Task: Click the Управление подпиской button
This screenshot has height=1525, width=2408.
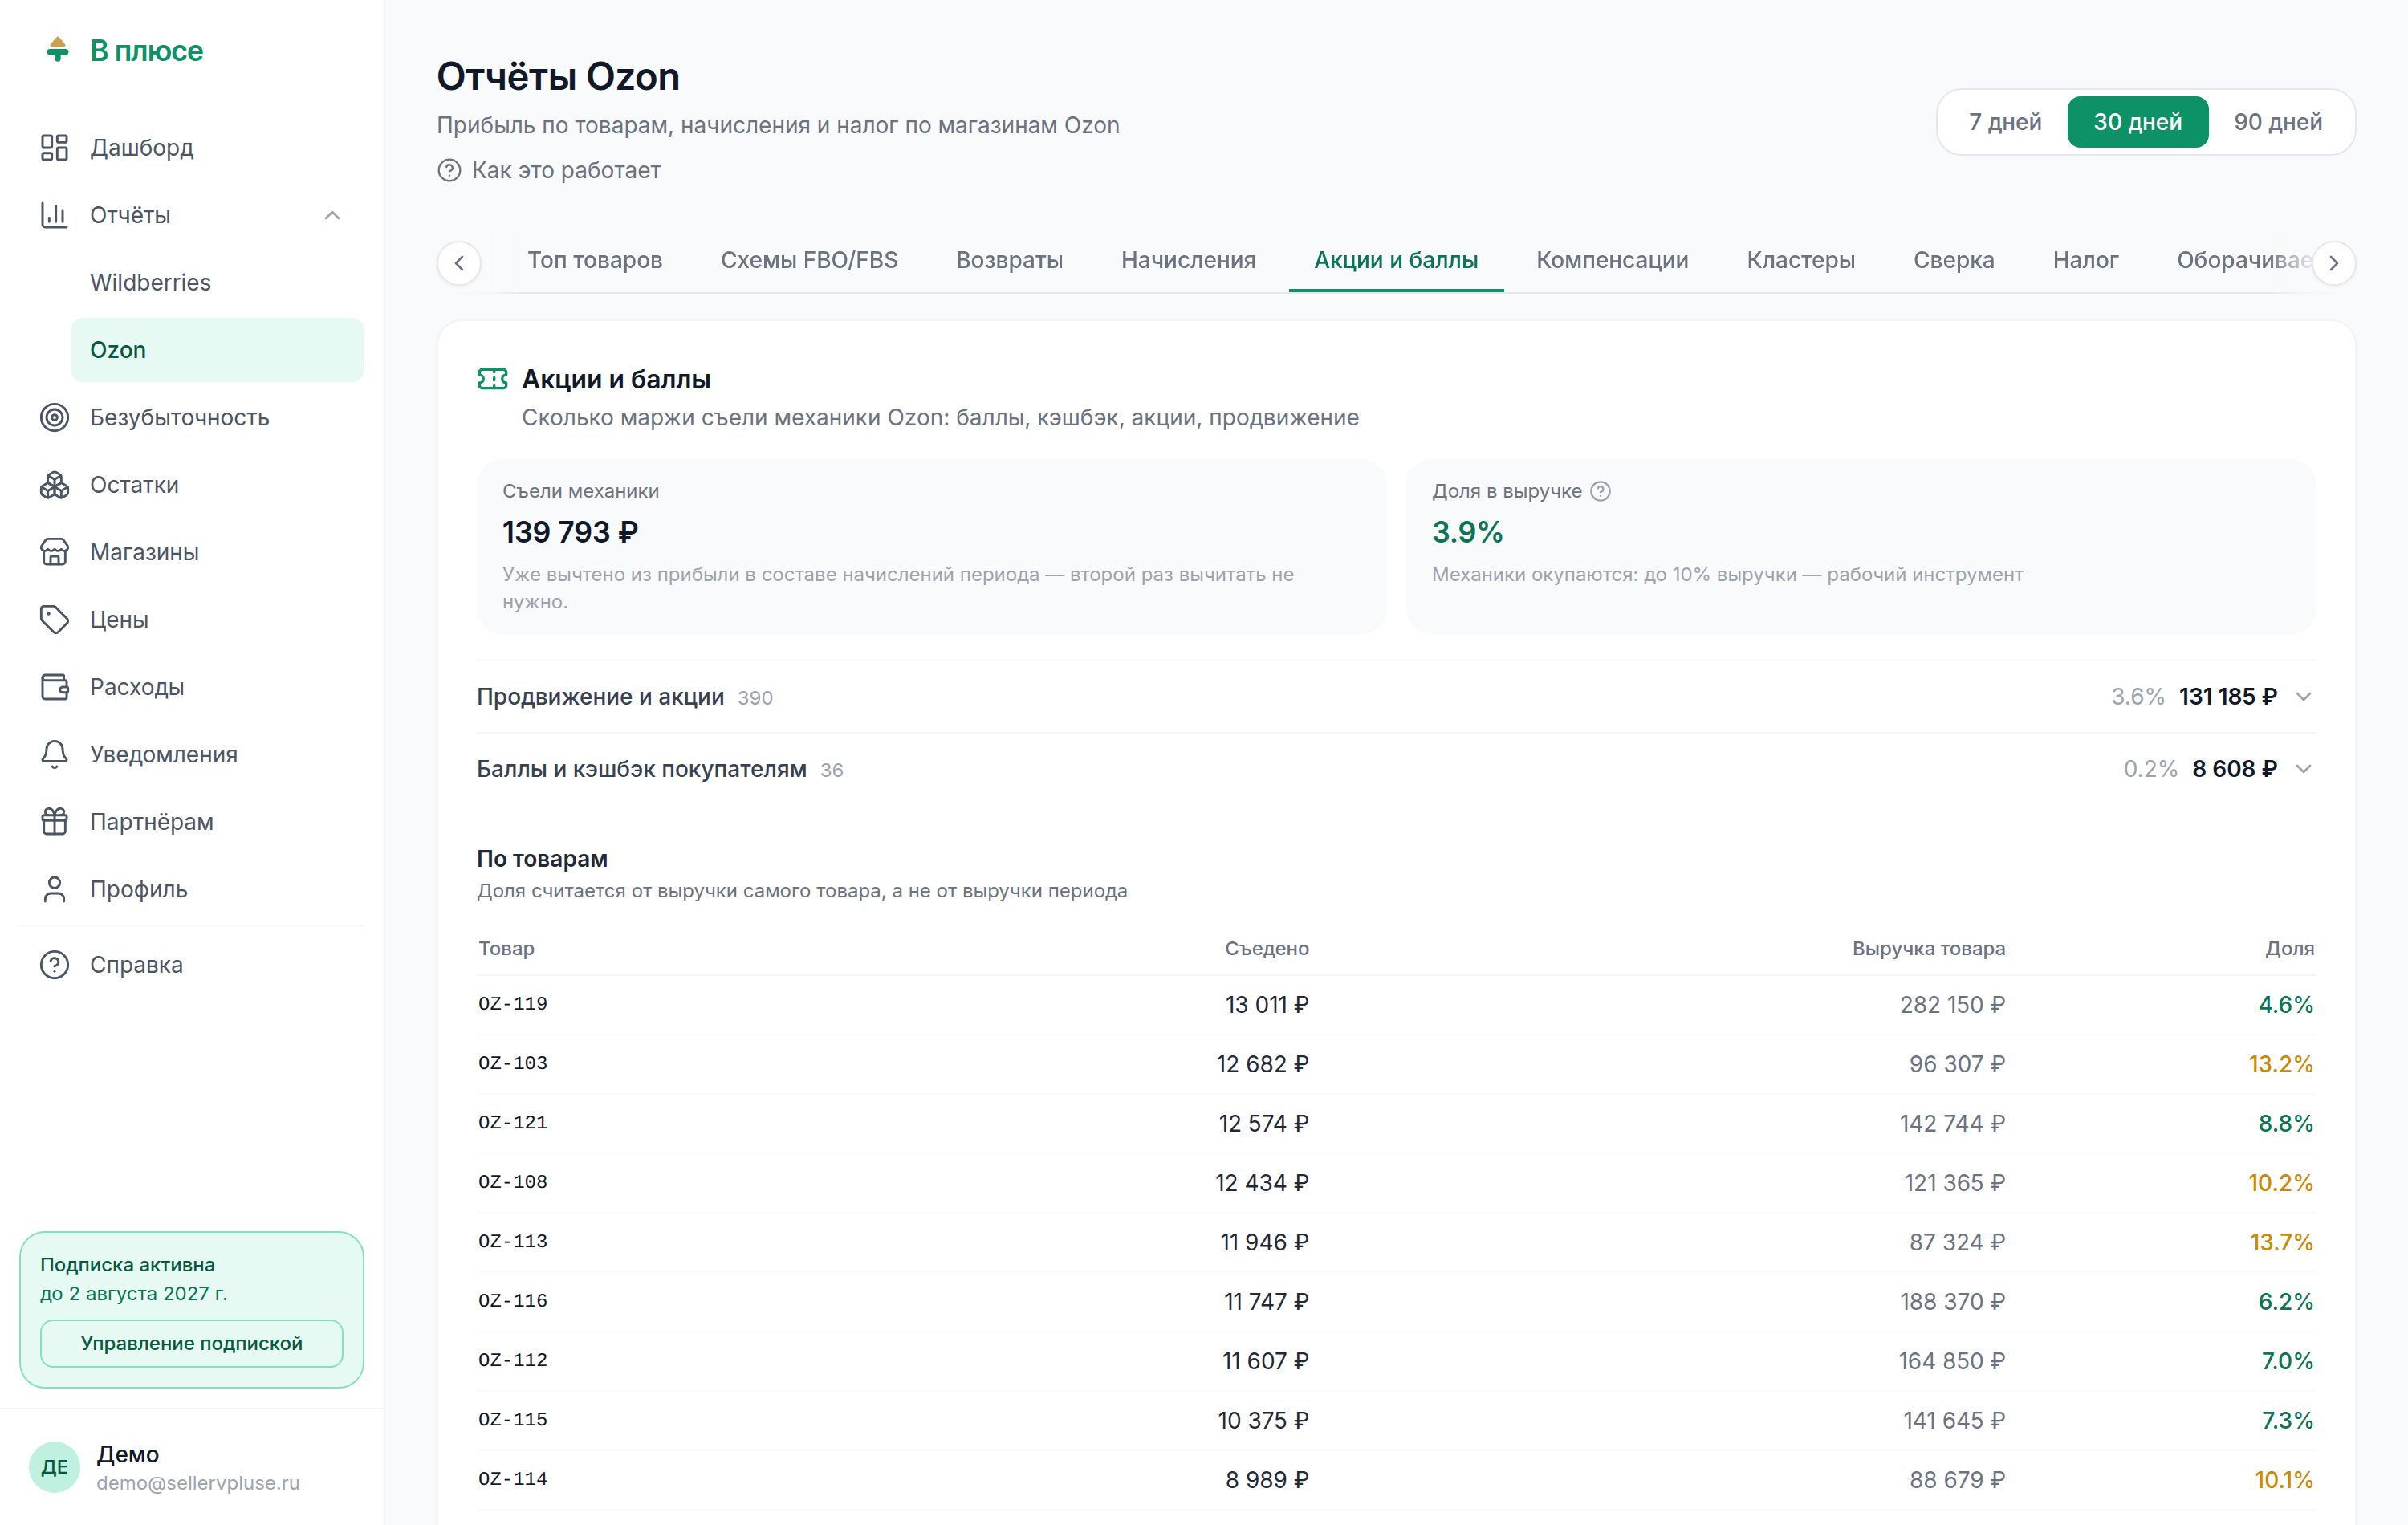Action: click(192, 1343)
